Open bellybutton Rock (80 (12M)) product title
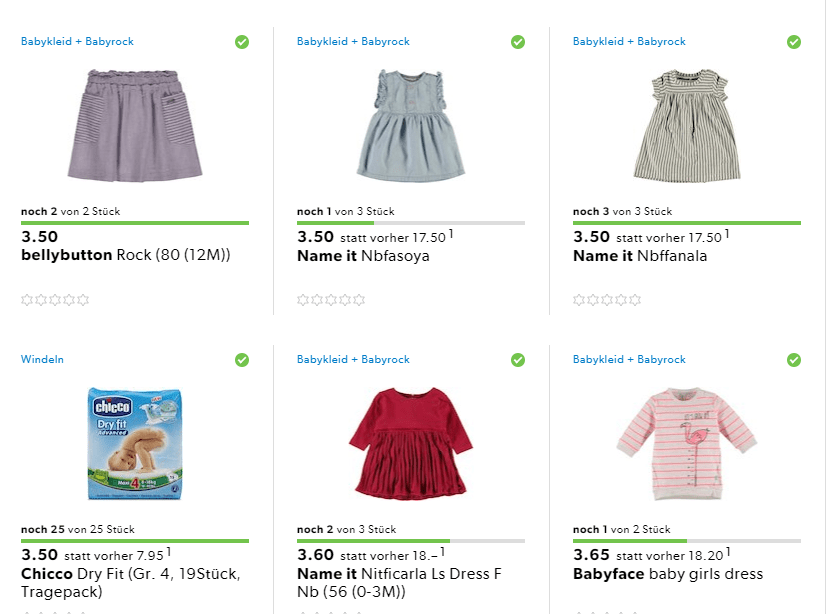This screenshot has width=831, height=614. (126, 255)
